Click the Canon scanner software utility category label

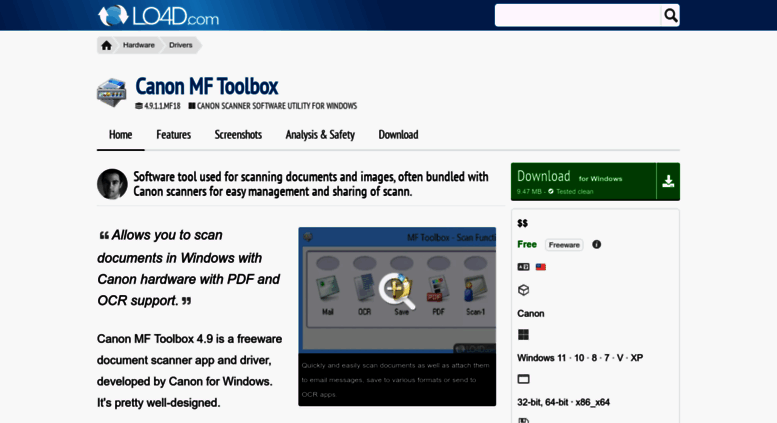pyautogui.click(x=273, y=106)
